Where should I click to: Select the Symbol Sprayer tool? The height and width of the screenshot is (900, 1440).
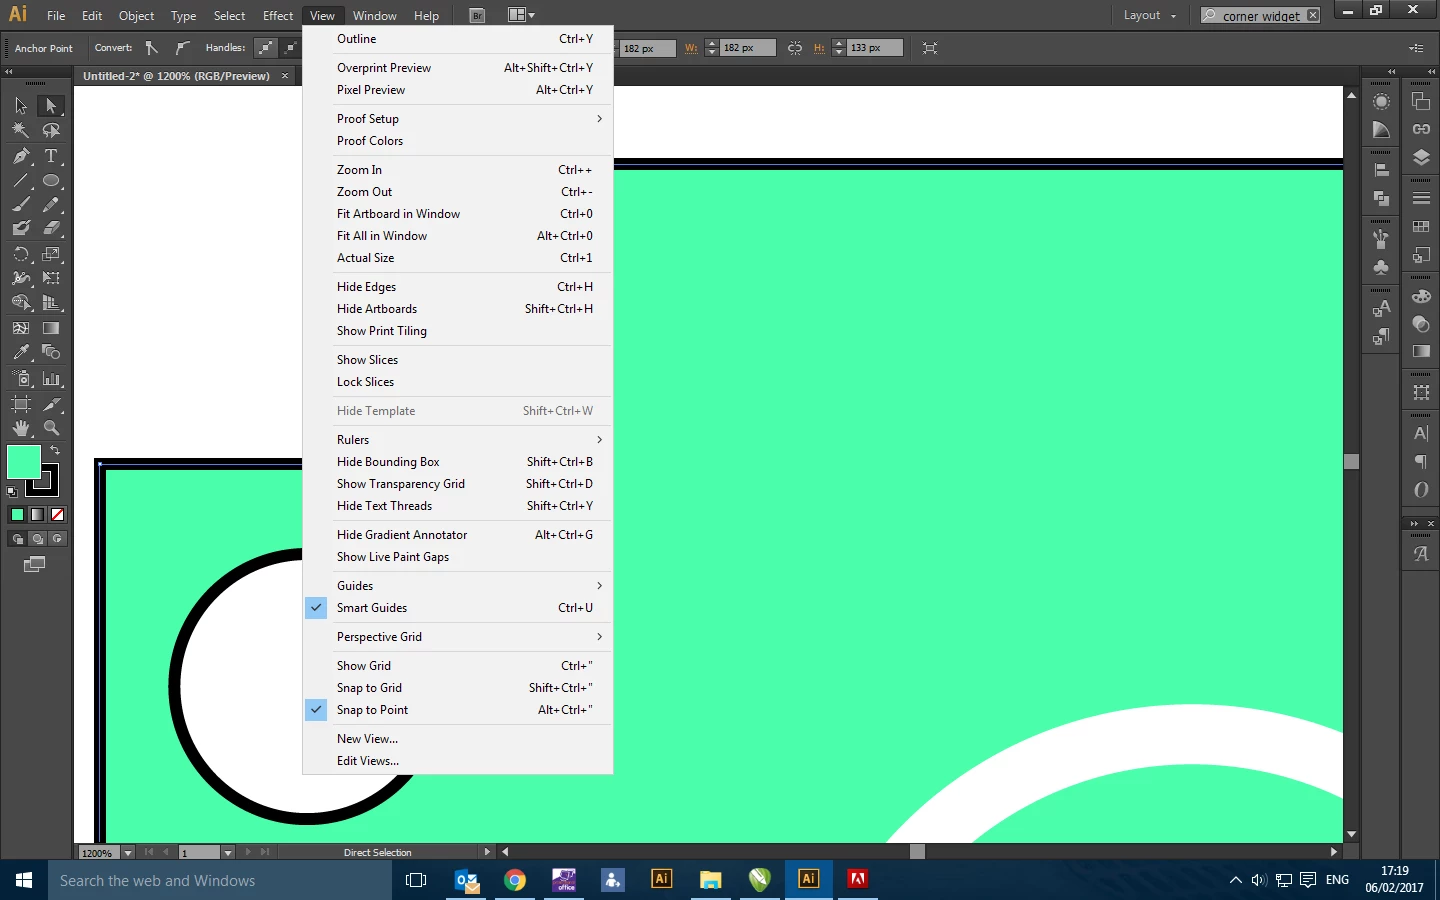point(20,378)
